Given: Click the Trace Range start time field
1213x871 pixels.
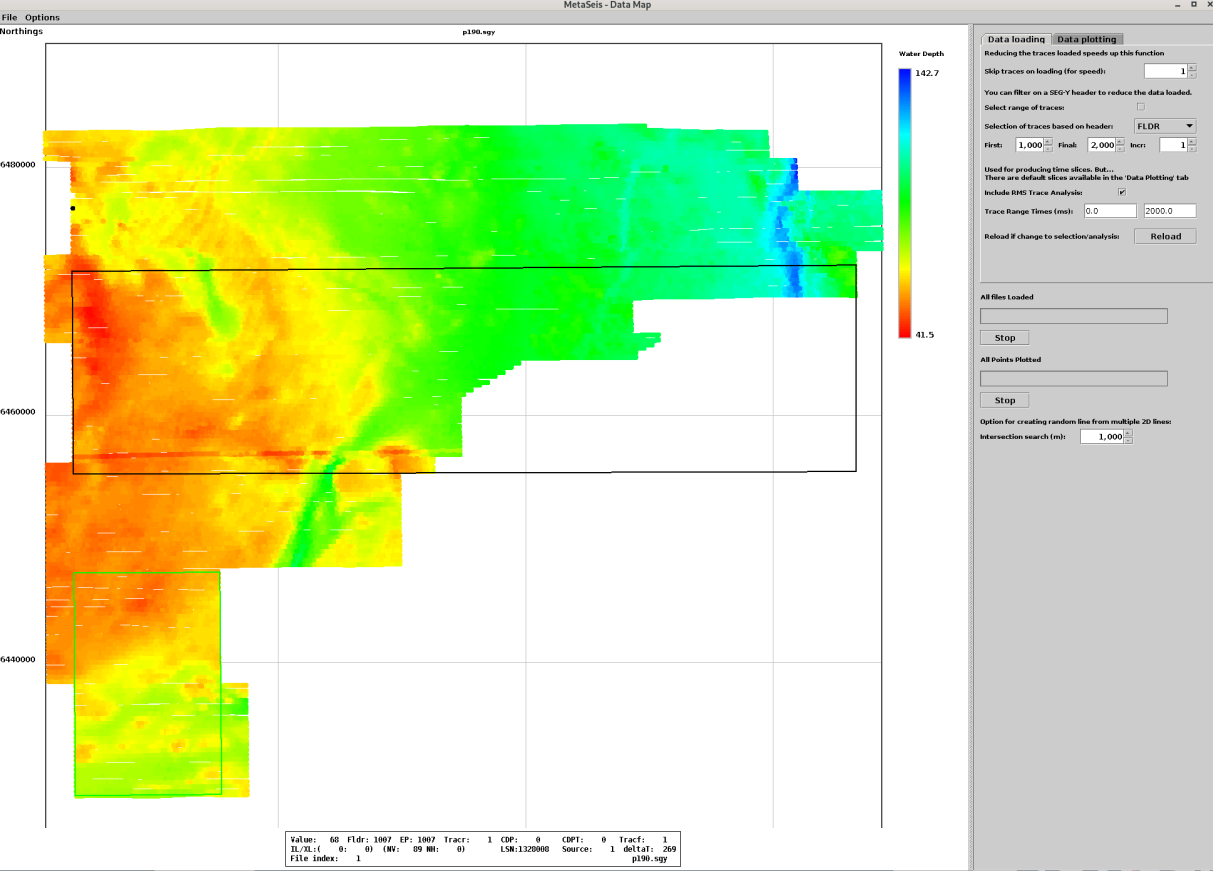Looking at the screenshot, I should (1110, 211).
